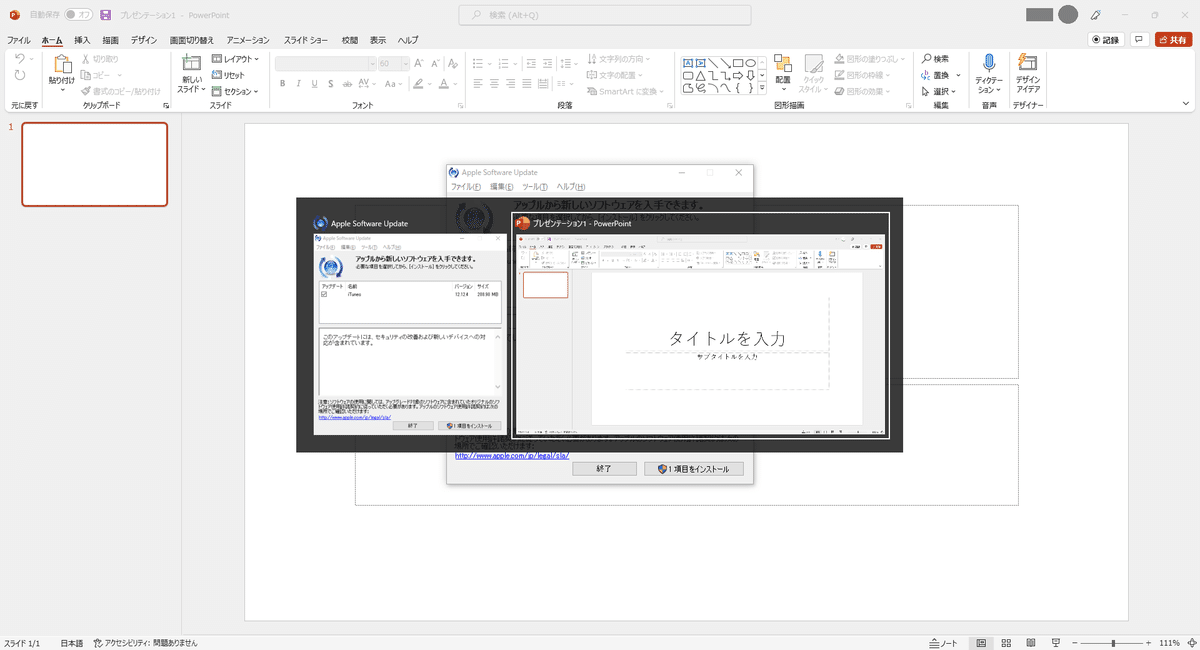Click the Dictation microphone icon
The height and width of the screenshot is (650, 1200).
coord(989,64)
